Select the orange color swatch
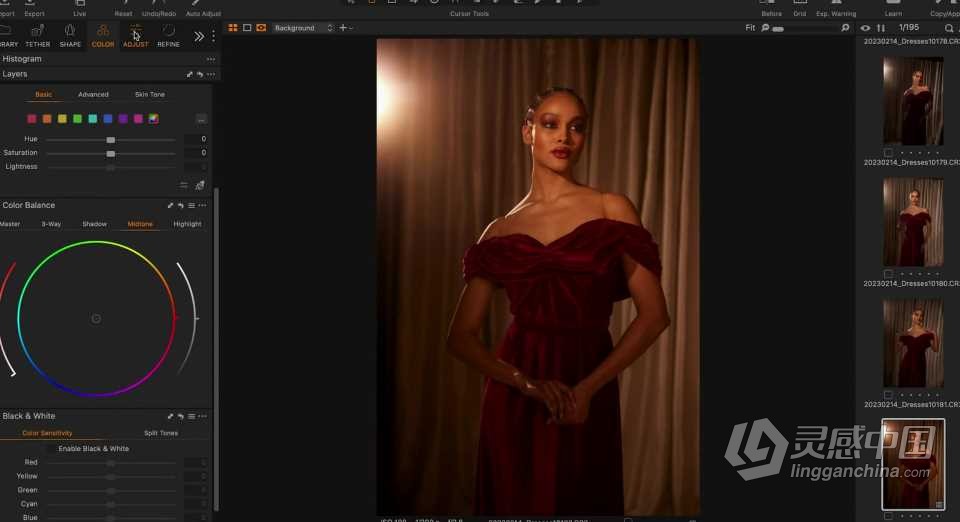The width and height of the screenshot is (960, 522). [x=47, y=119]
